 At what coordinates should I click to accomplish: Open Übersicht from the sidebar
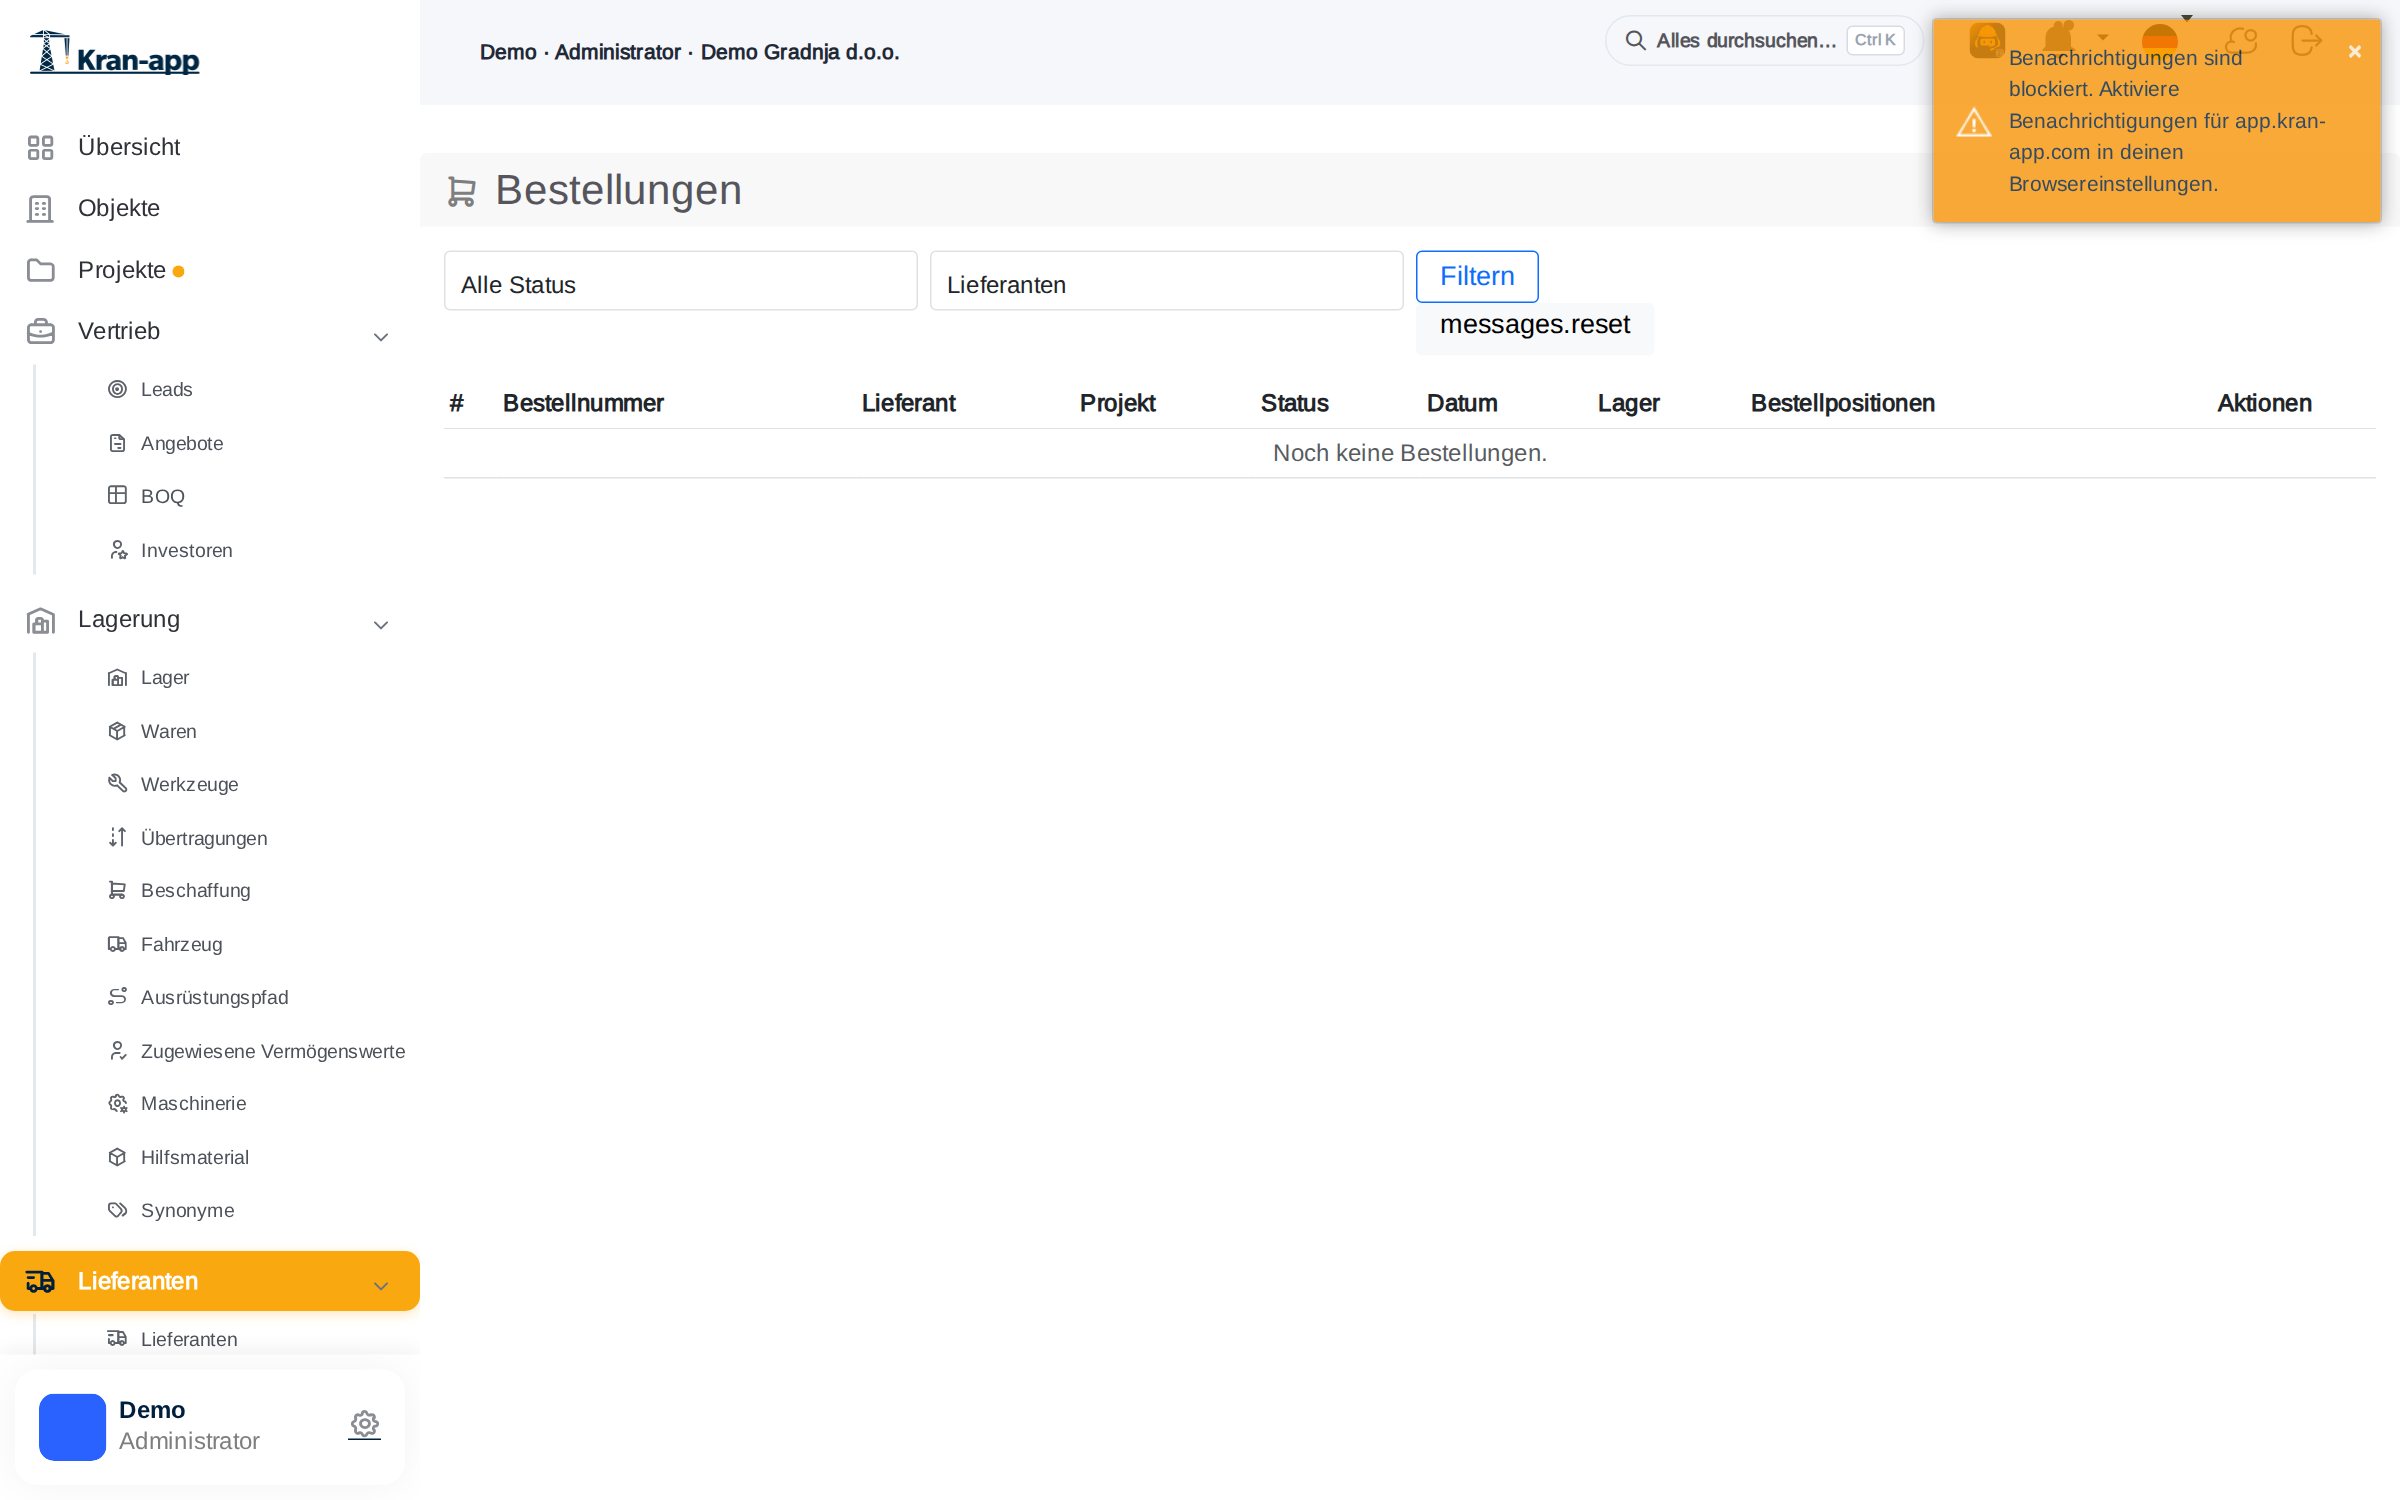128,147
